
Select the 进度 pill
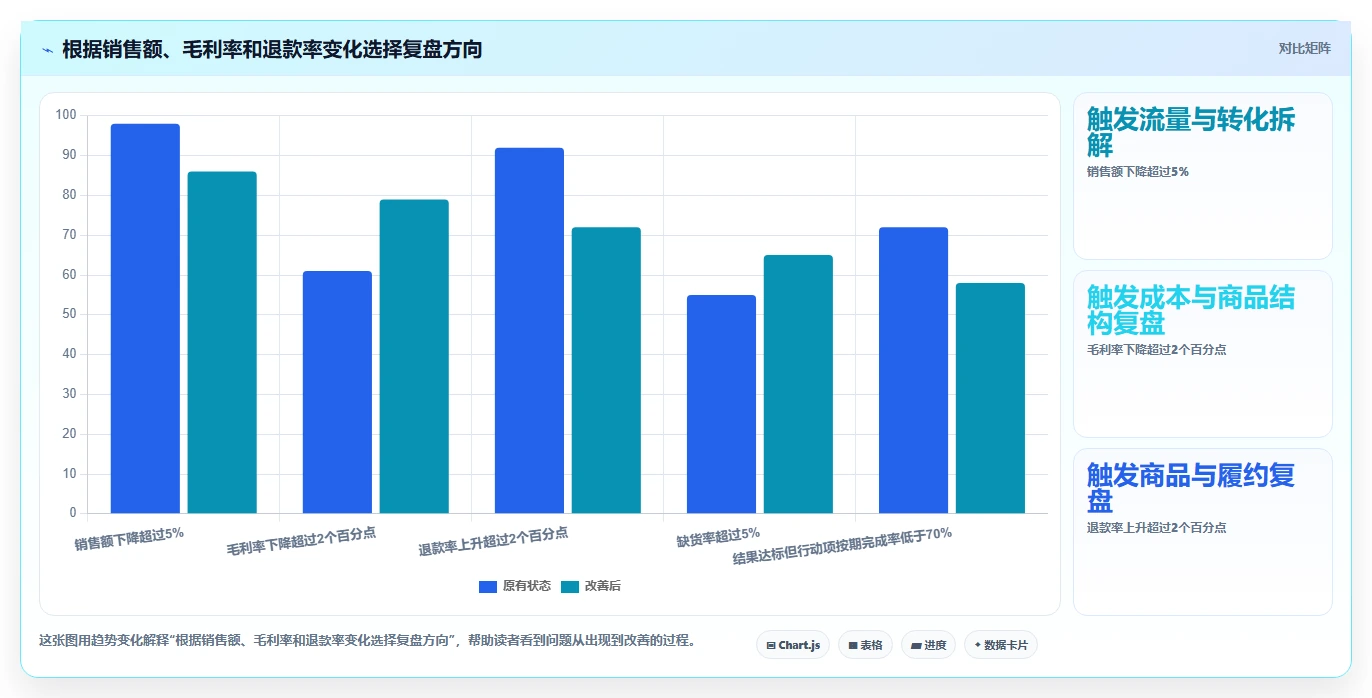point(928,645)
